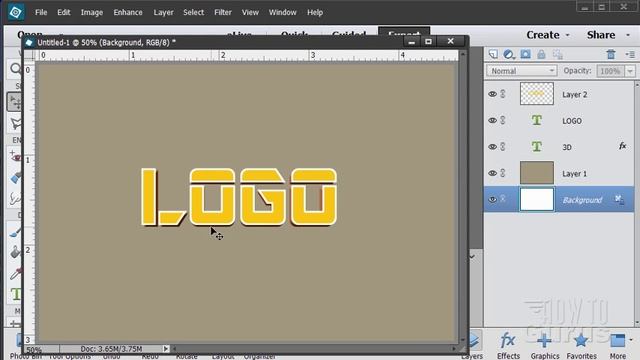Click the yellow LOGO text on canvas
640x360 pixels.
(239, 197)
